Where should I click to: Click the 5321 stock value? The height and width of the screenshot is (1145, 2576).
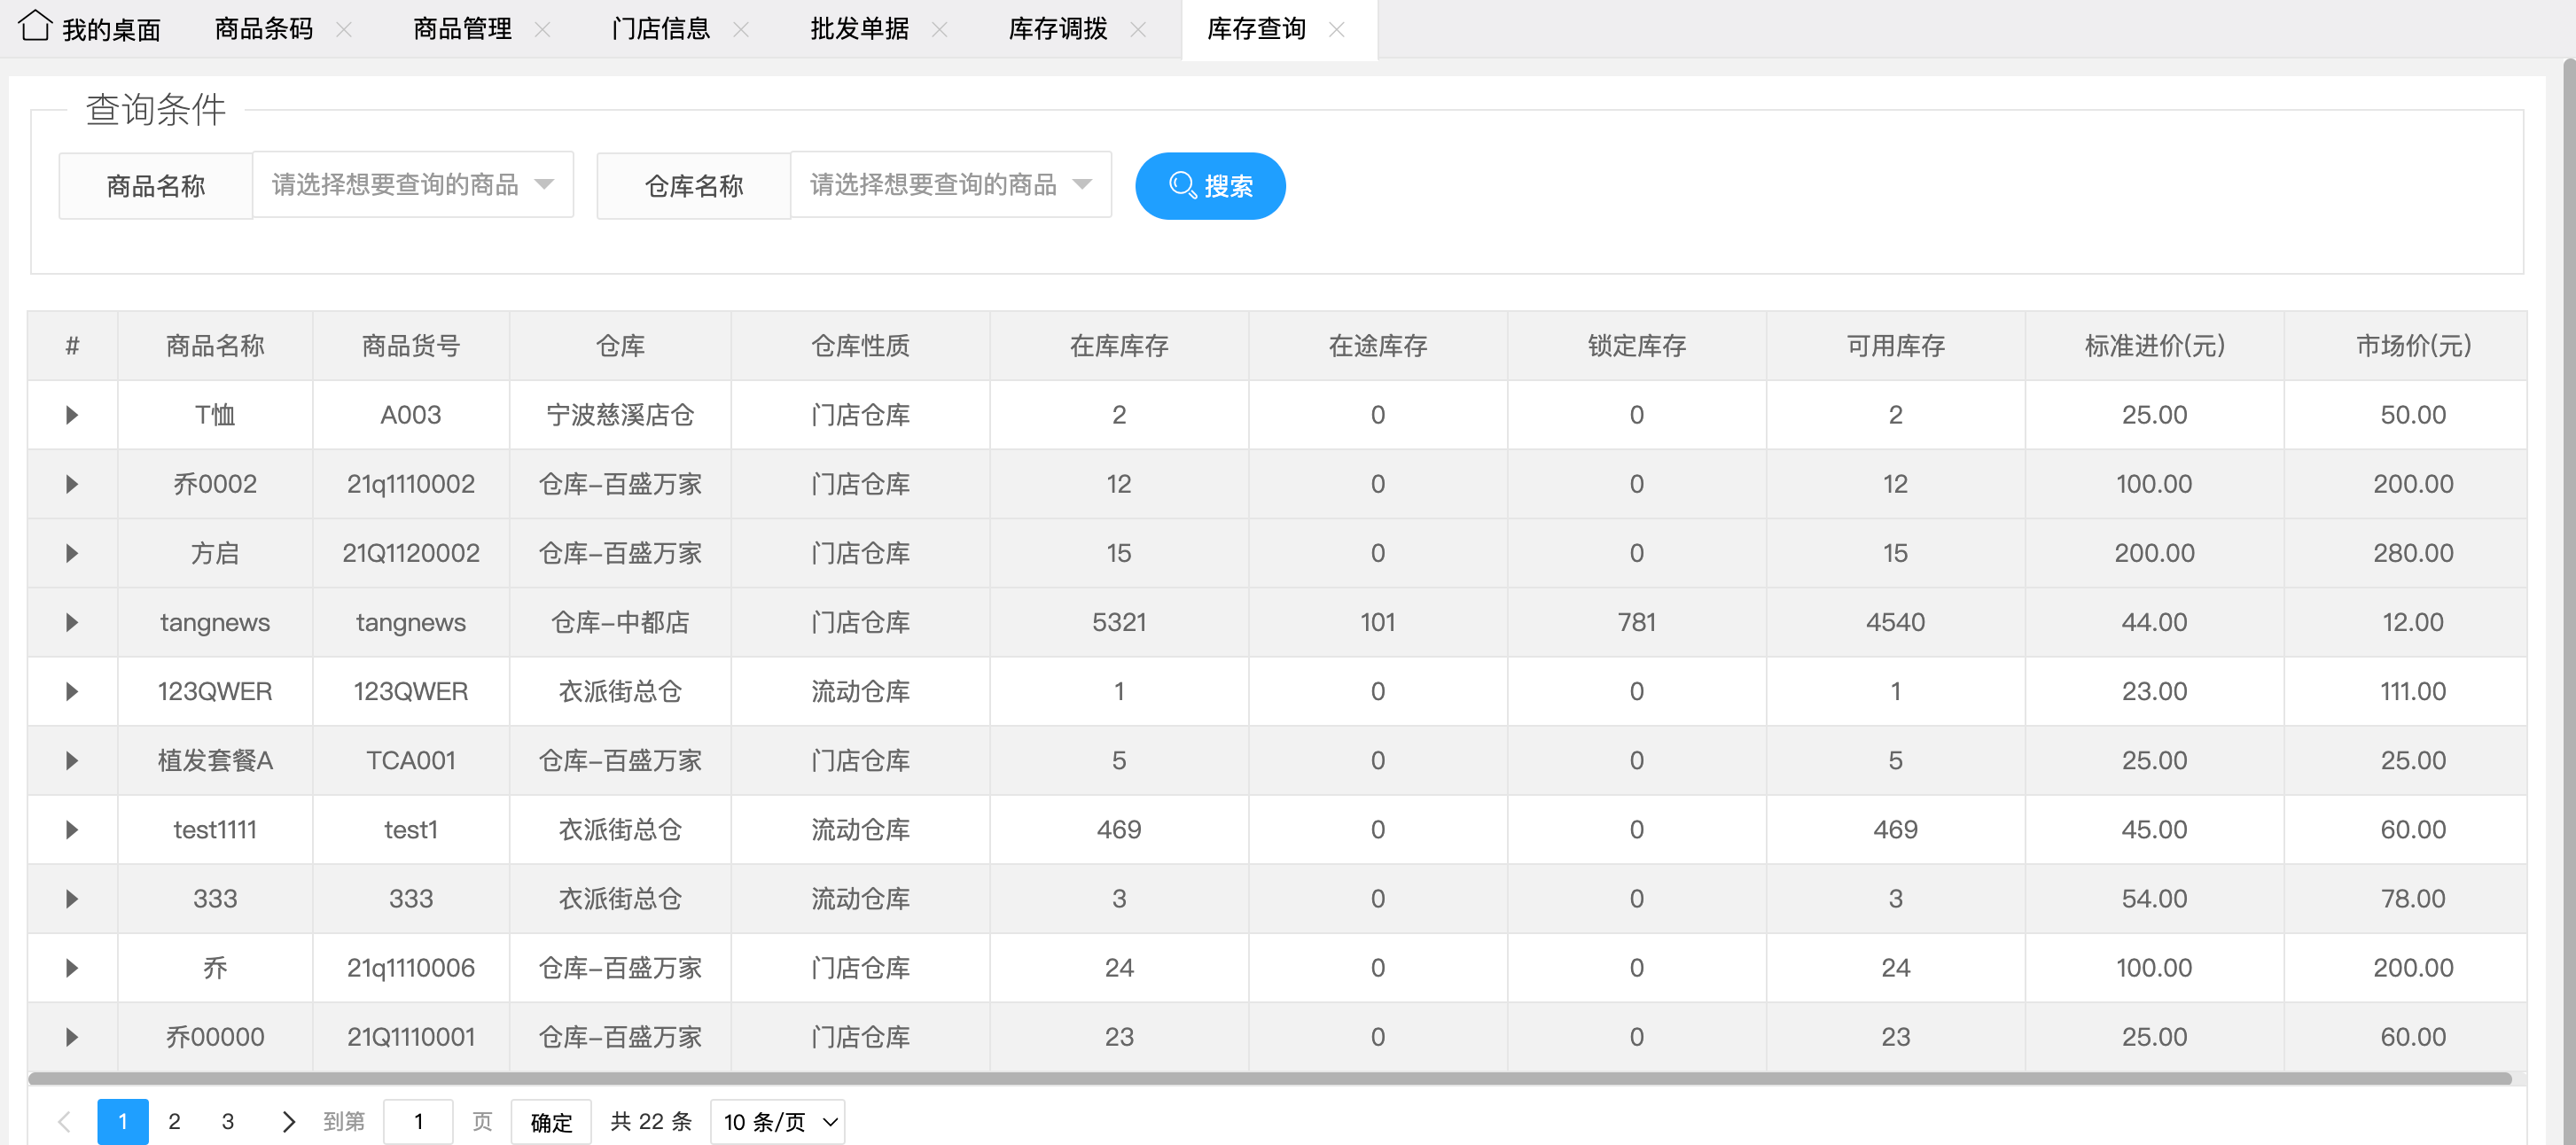(1119, 622)
